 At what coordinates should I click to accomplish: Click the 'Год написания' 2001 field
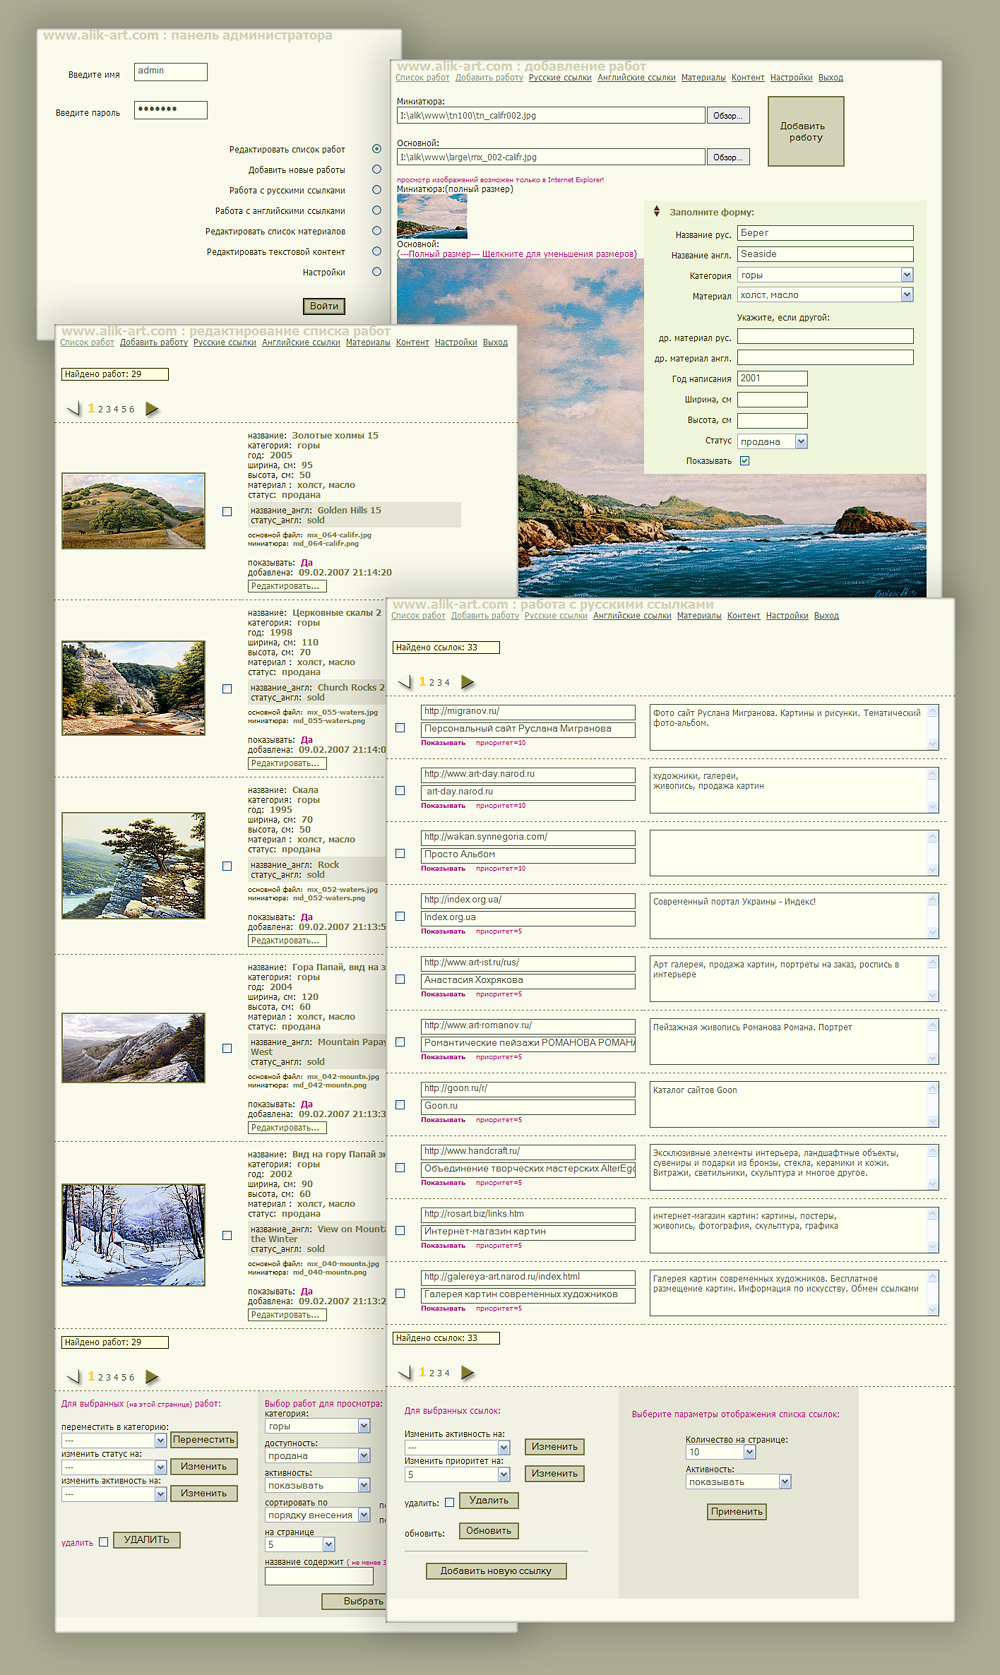pos(773,378)
